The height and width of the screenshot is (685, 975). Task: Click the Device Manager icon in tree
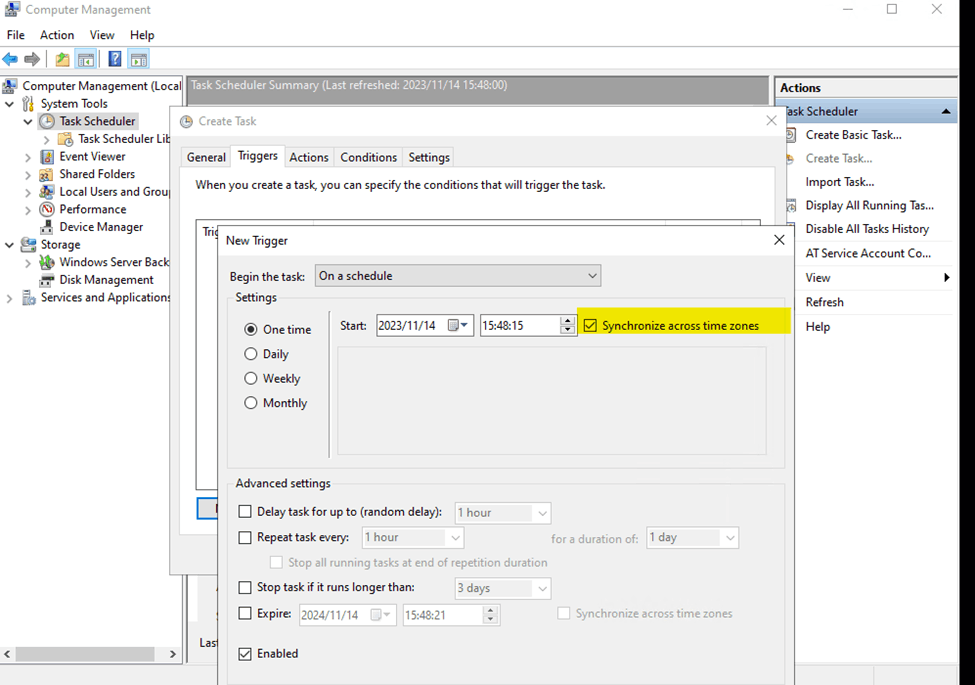(47, 227)
